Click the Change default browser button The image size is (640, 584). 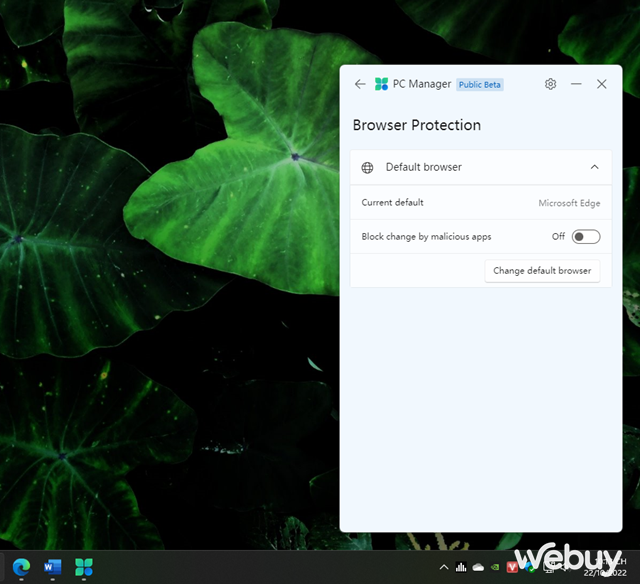pyautogui.click(x=542, y=271)
